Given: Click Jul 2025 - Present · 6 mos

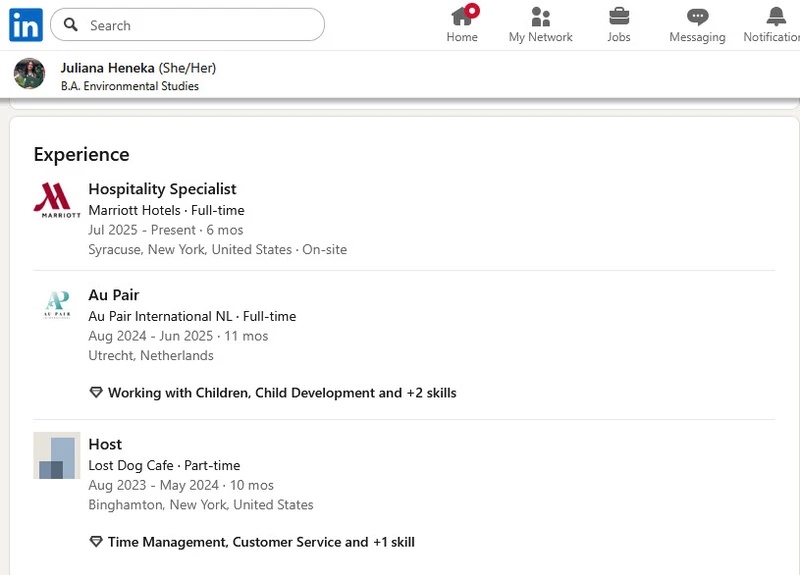Looking at the screenshot, I should (x=166, y=230).
